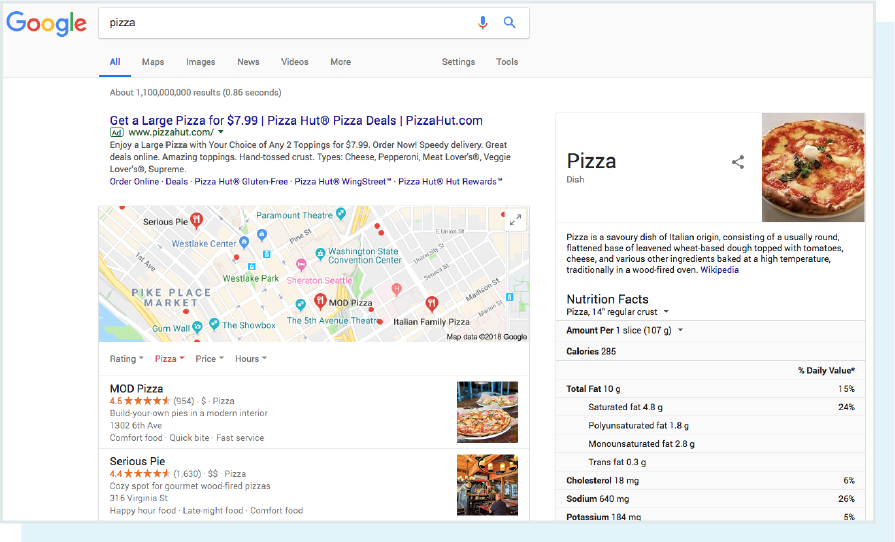Open the Hours filter dropdown
The height and width of the screenshot is (542, 895).
click(250, 359)
